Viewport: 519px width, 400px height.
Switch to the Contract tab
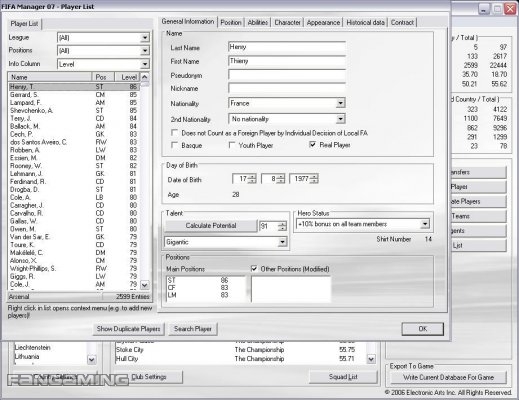[x=402, y=22]
